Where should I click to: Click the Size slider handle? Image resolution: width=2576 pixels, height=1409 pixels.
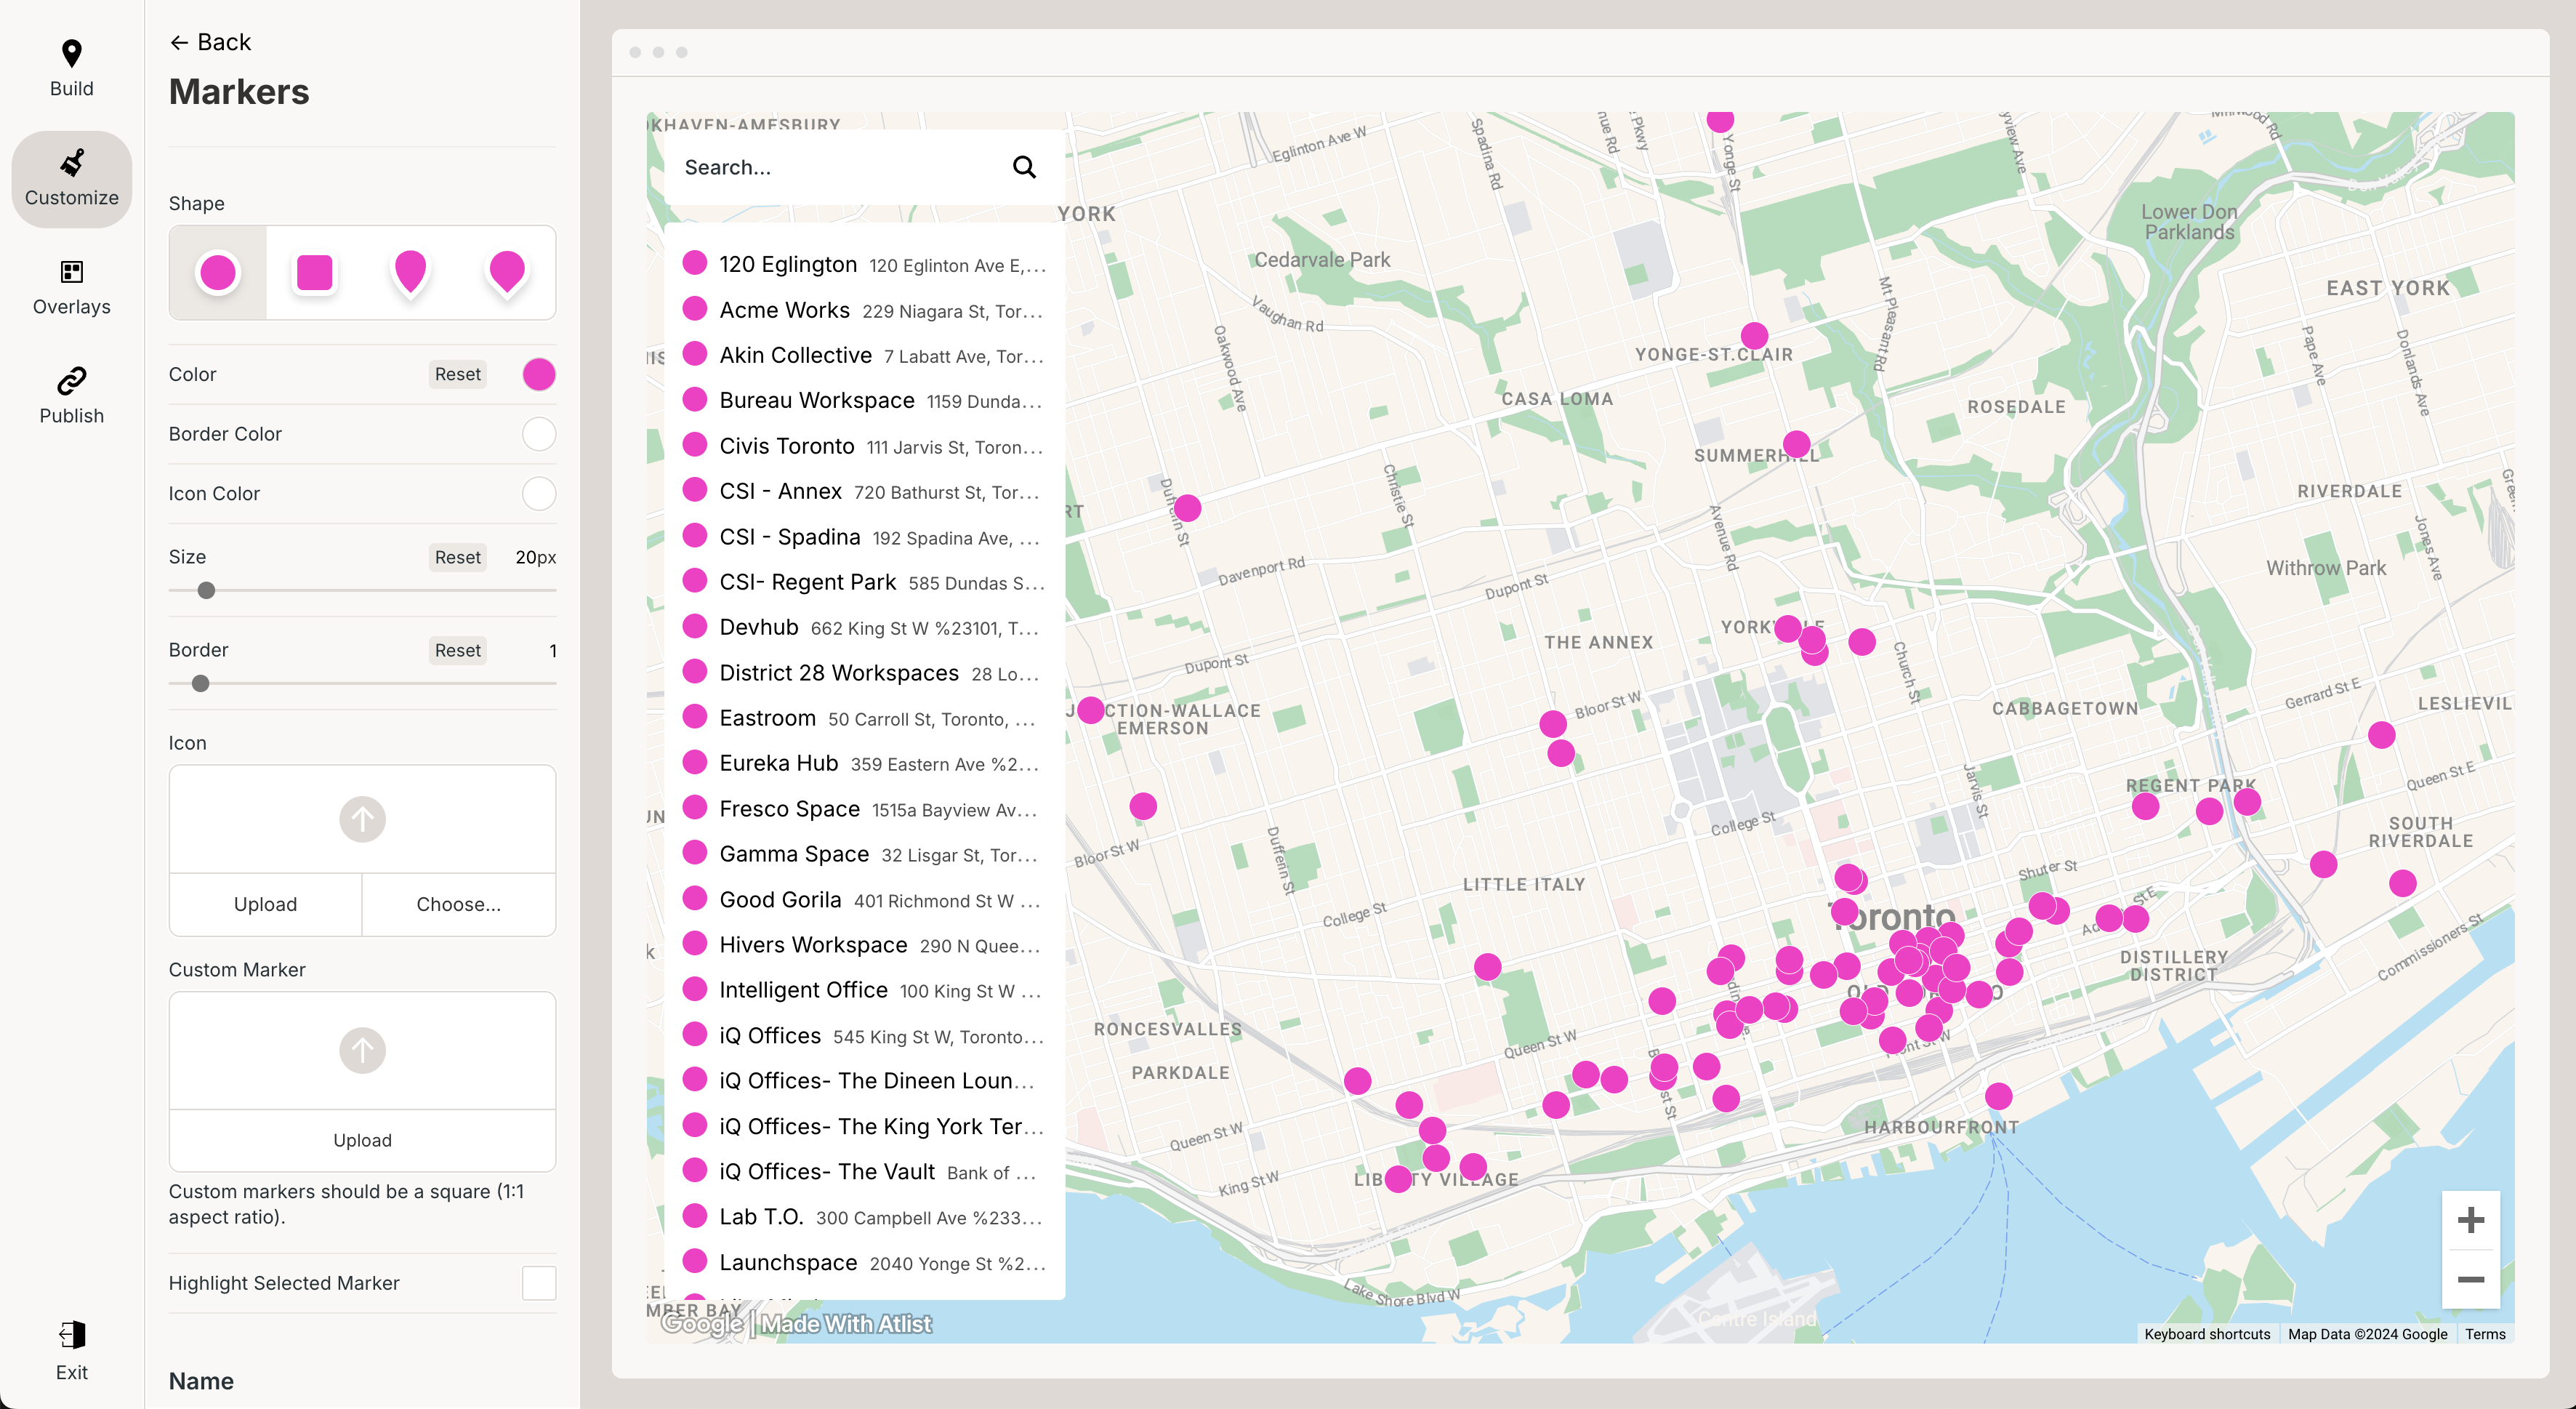(x=206, y=591)
